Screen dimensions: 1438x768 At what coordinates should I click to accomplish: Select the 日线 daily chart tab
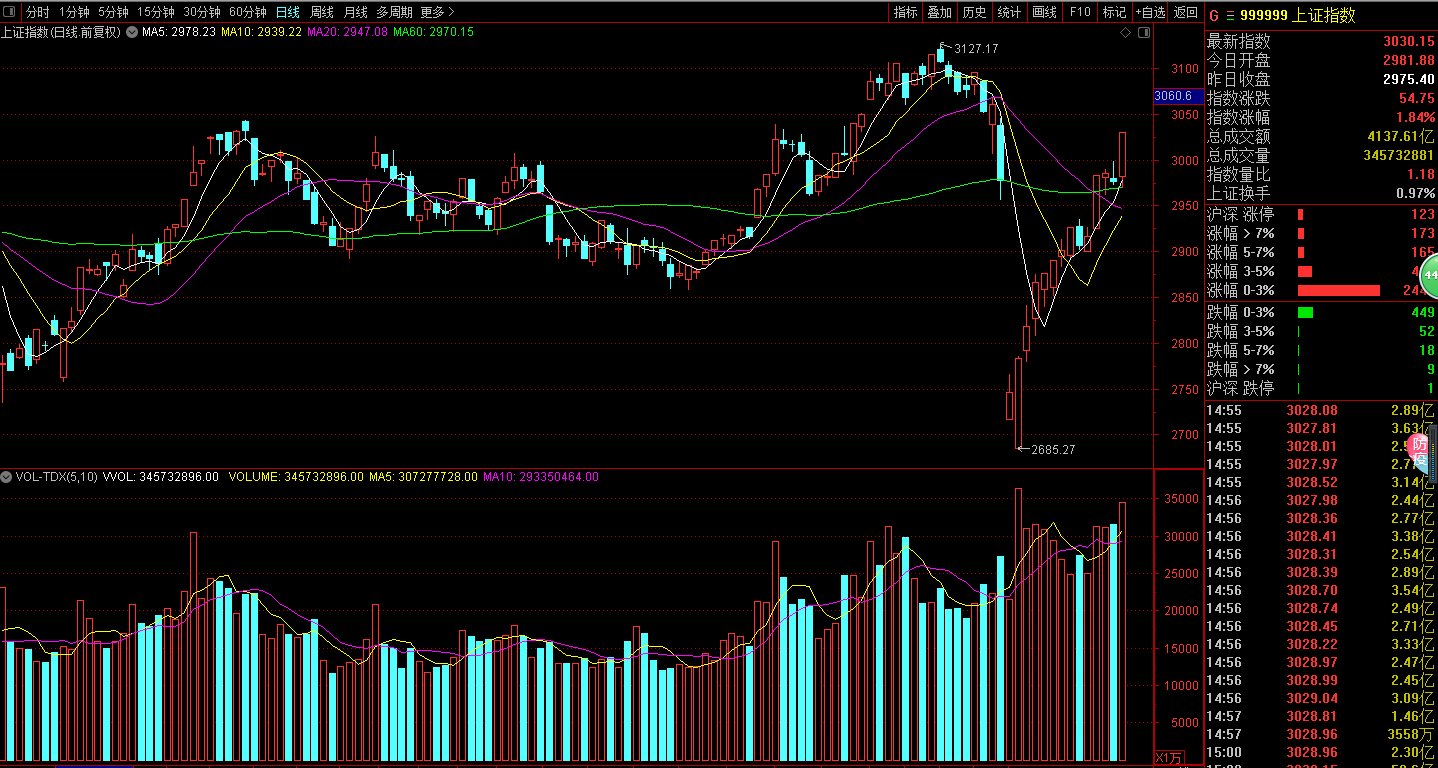(288, 12)
